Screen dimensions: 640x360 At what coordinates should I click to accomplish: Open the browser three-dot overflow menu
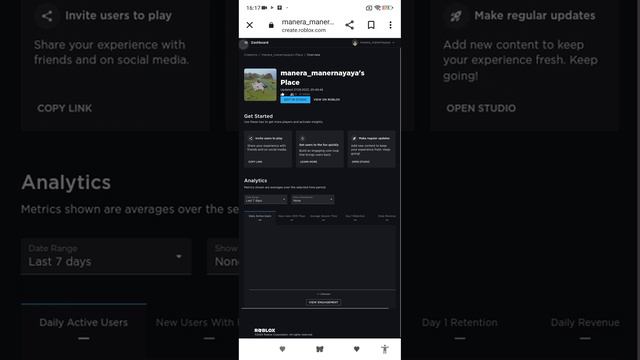[x=390, y=25]
